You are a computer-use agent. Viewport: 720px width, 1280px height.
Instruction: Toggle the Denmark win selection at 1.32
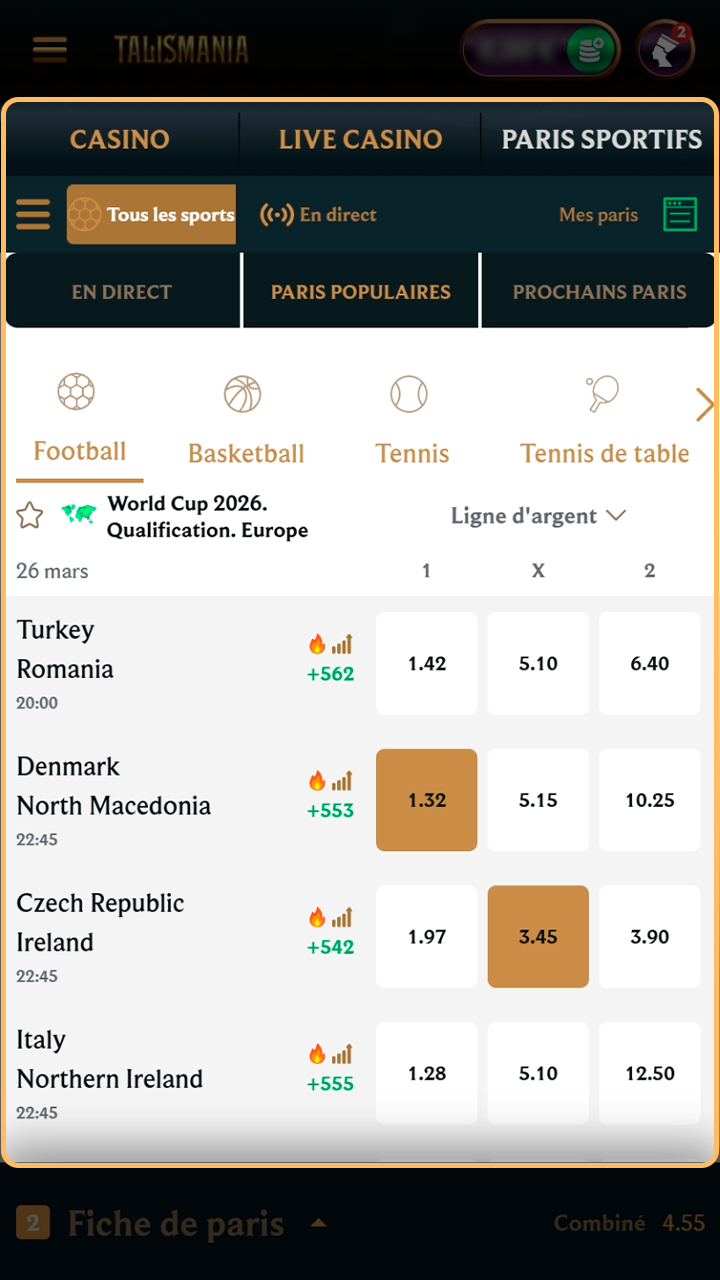[x=426, y=800]
